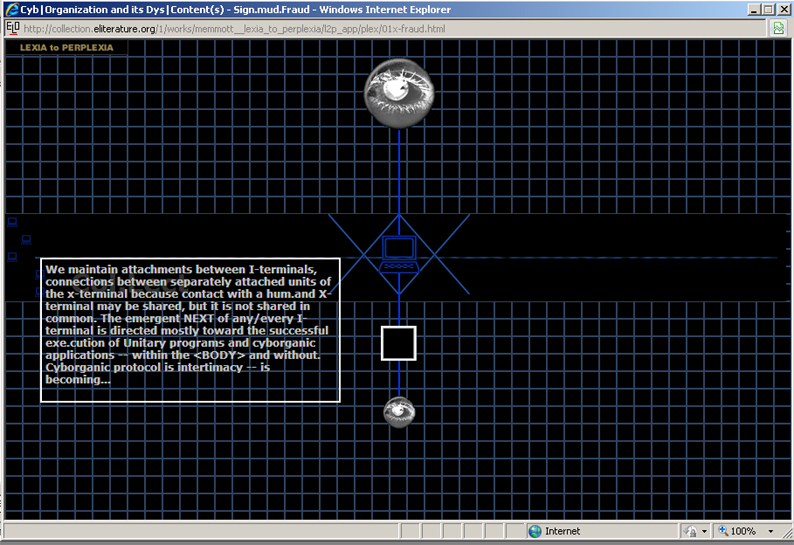Click the large eye image at top
This screenshot has width=794, height=545.
click(399, 93)
